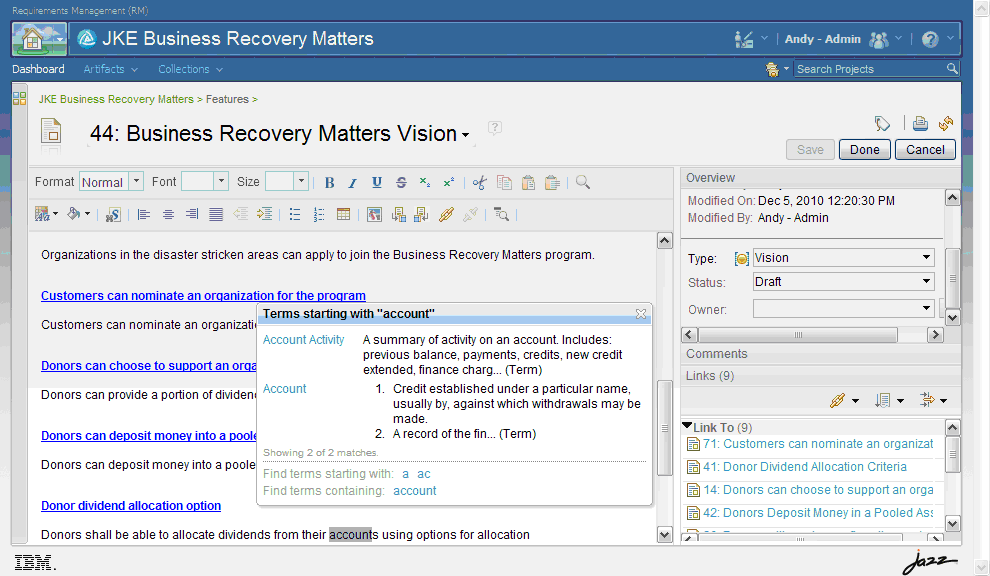
Task: Open the Account Activity term link
Action: pyautogui.click(x=303, y=340)
